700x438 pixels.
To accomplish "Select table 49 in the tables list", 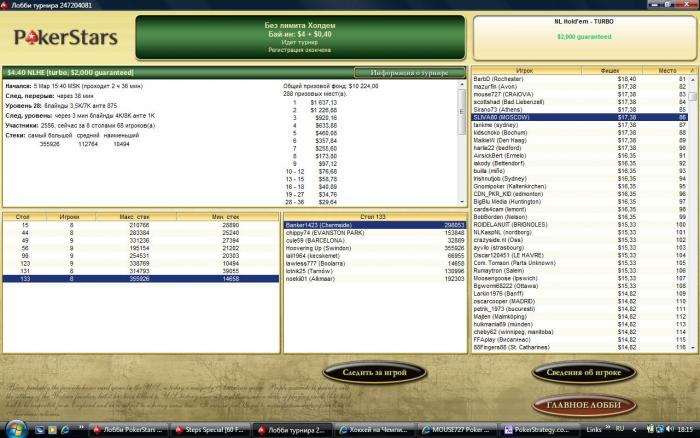I will [x=141, y=240].
